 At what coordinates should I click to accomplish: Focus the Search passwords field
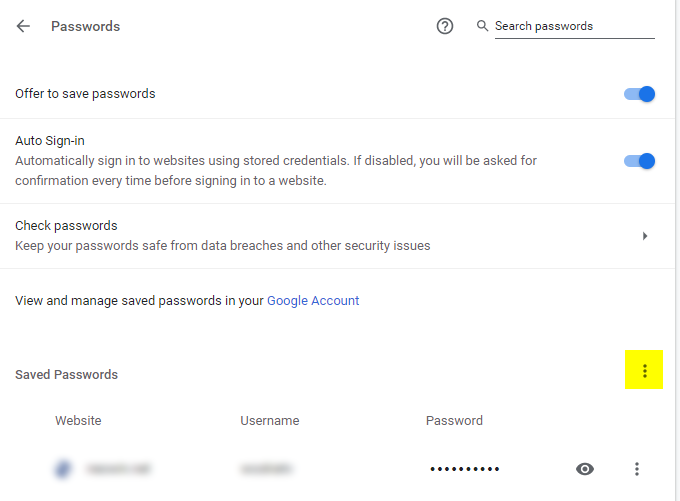tap(574, 26)
